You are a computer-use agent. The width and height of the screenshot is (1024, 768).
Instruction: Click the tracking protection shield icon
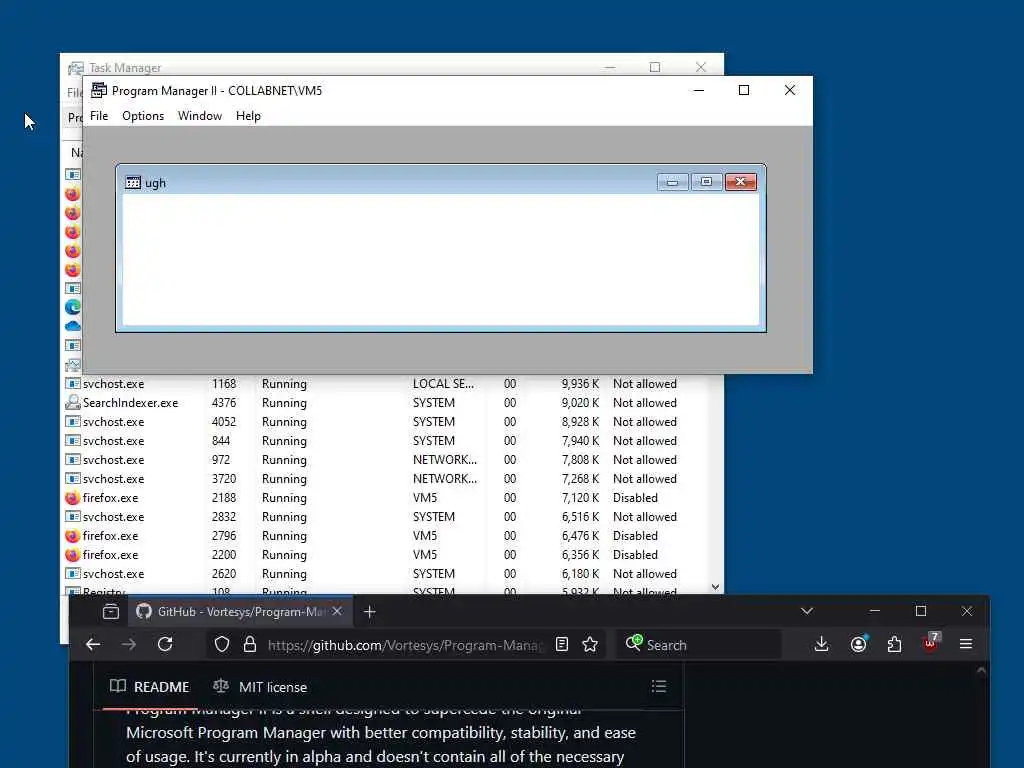[x=222, y=645]
